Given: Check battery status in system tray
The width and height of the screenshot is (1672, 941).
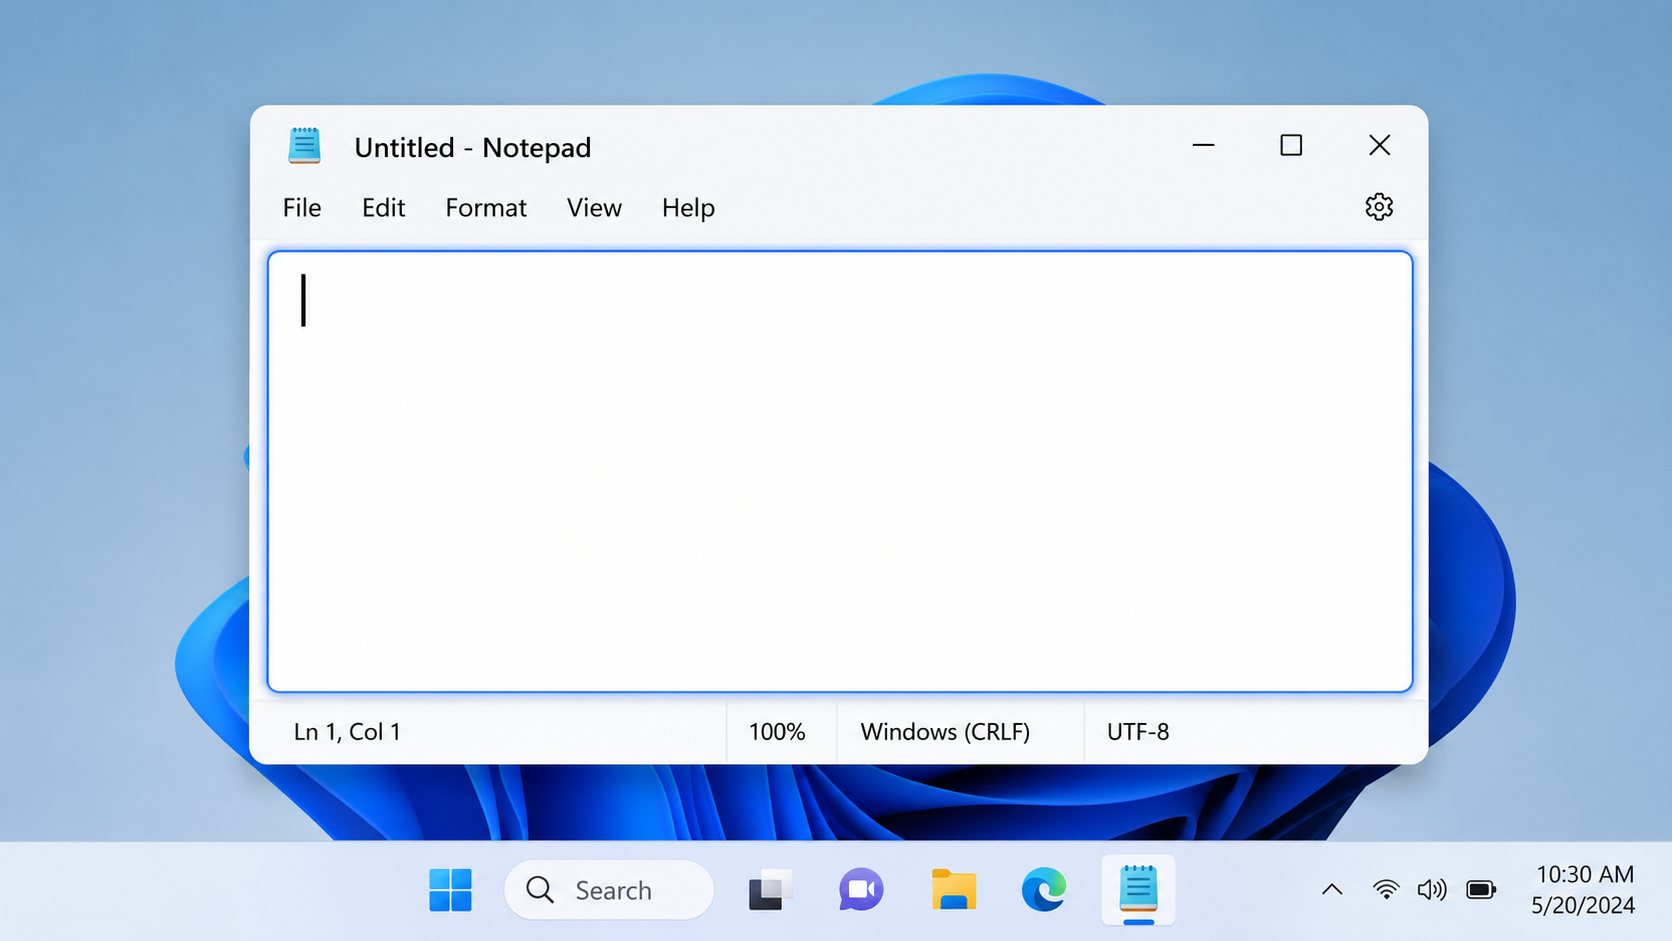Looking at the screenshot, I should (x=1481, y=889).
